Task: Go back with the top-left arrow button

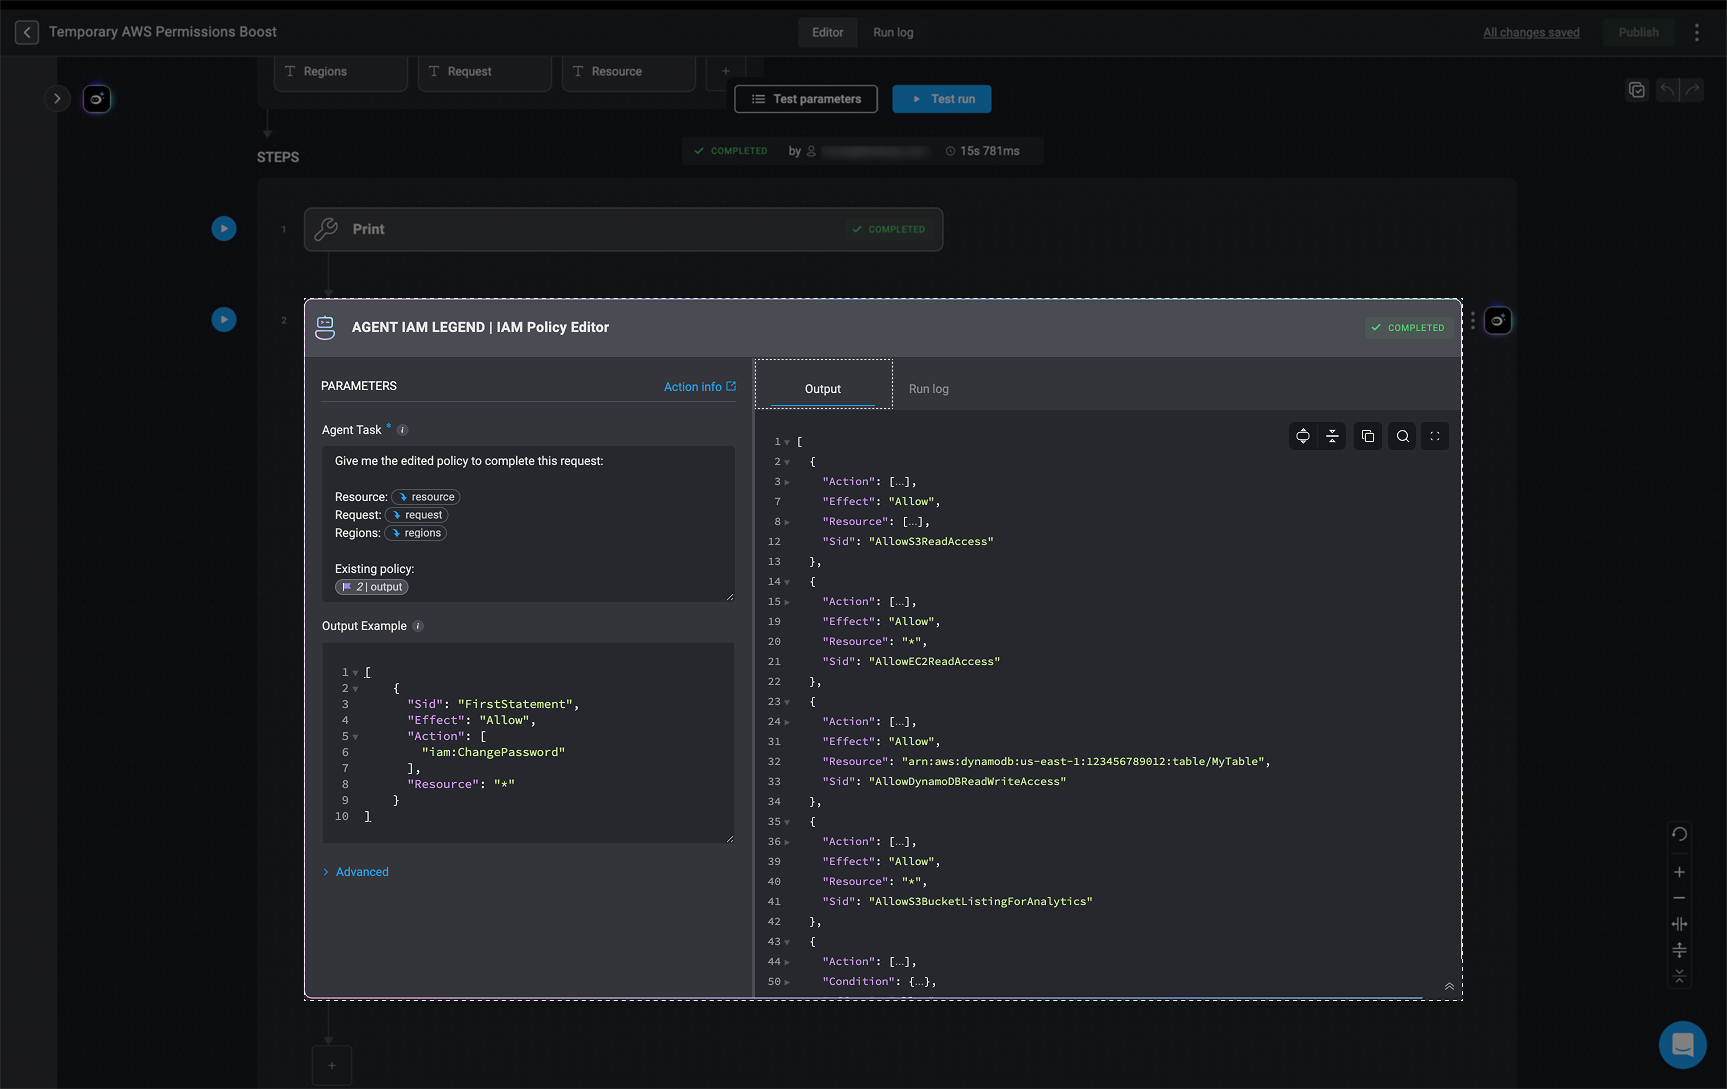Action: 27,32
